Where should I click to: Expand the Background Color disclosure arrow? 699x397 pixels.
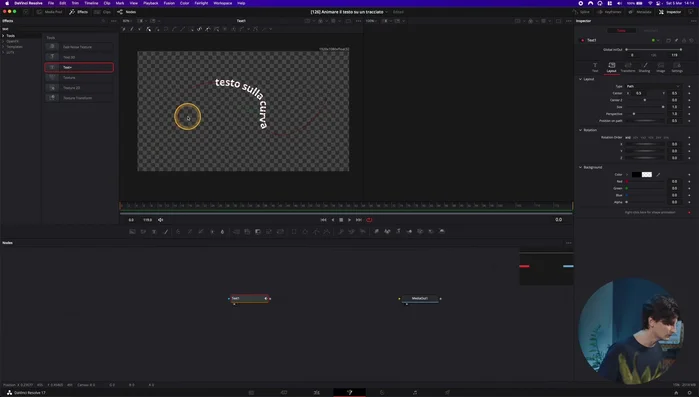[627, 175]
